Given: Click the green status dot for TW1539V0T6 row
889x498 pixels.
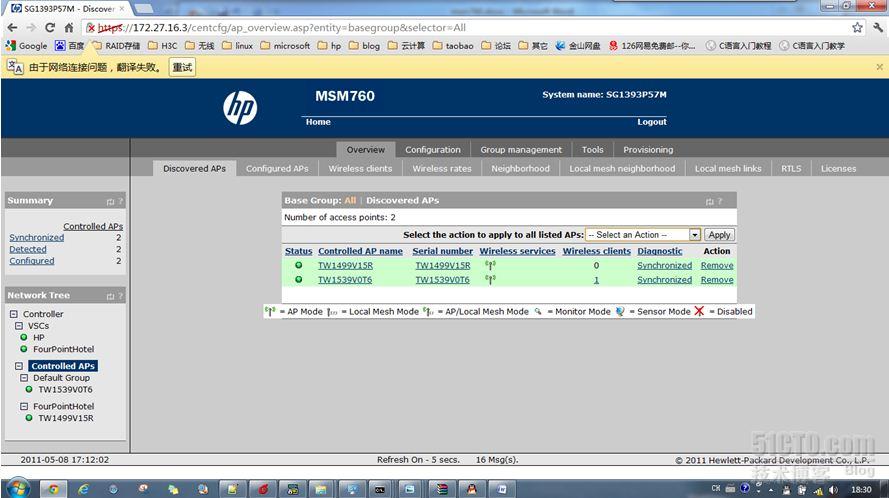Looking at the screenshot, I should 298,279.
